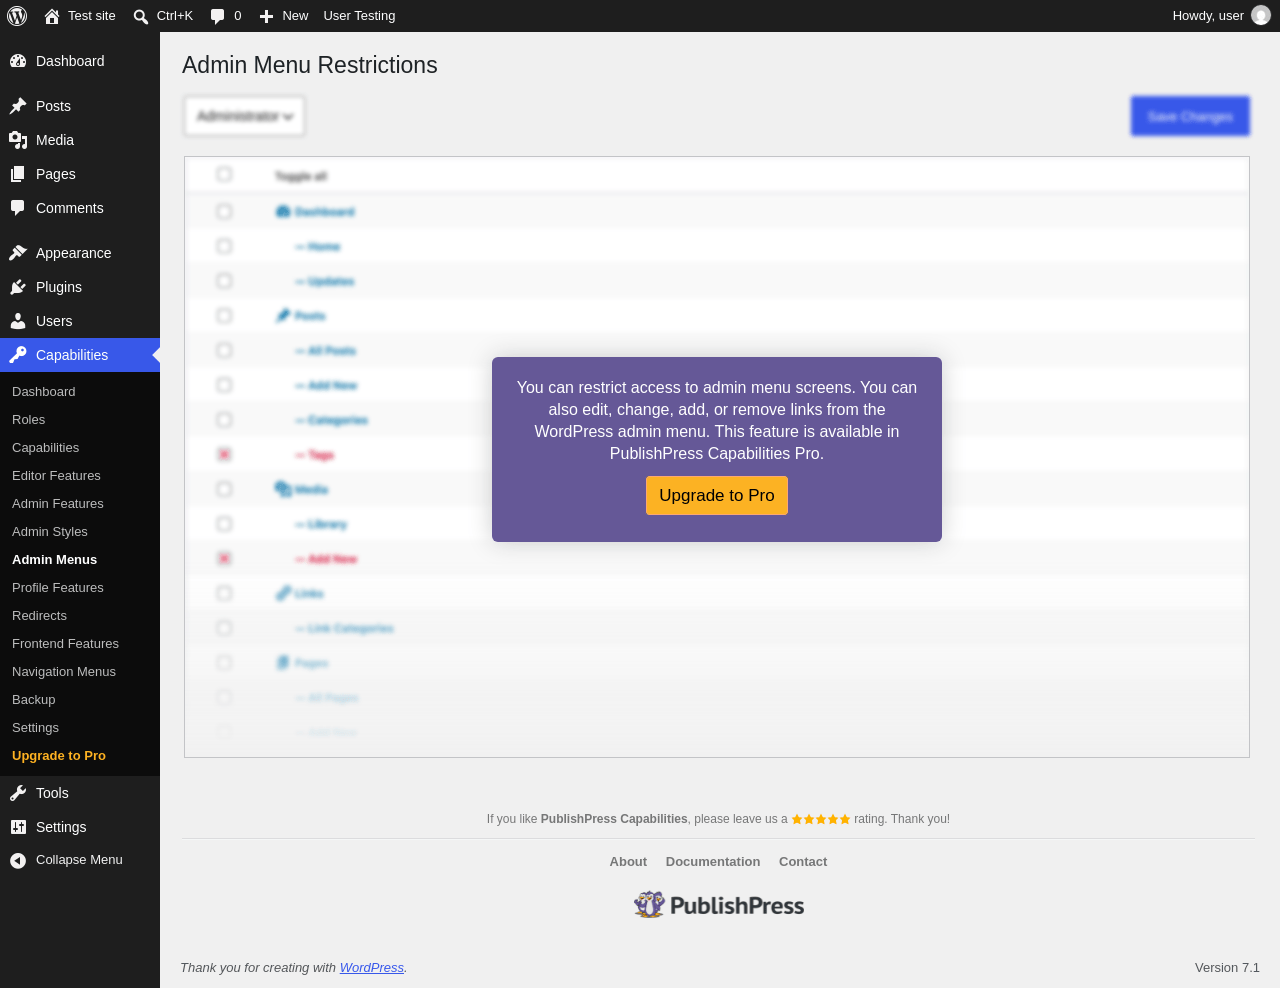Open the Administrator role dropdown
Viewport: 1280px width, 988px height.
(245, 116)
